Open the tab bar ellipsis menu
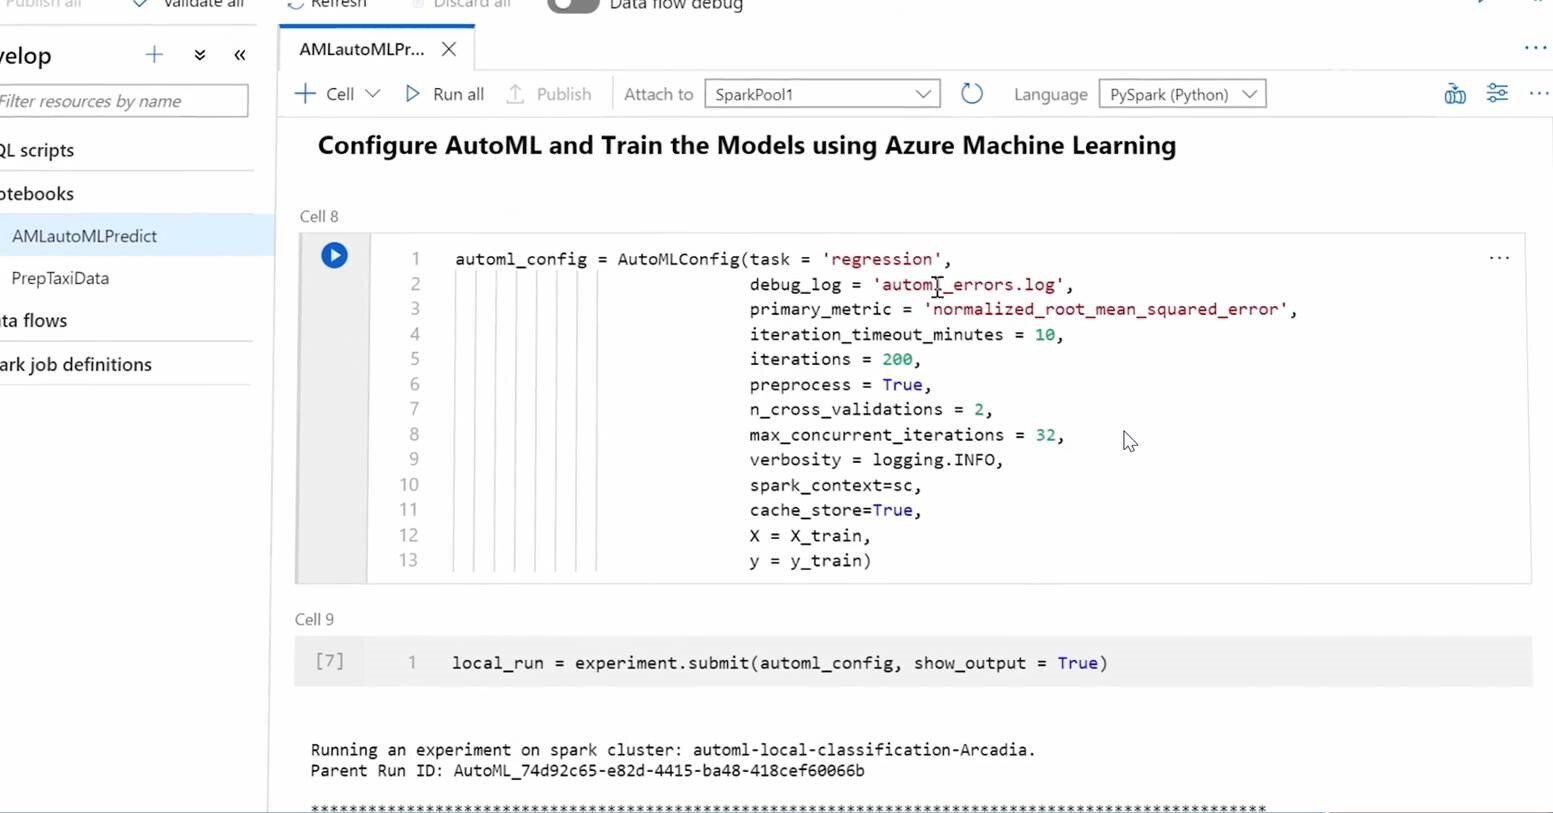Image resolution: width=1553 pixels, height=813 pixels. pos(1535,48)
